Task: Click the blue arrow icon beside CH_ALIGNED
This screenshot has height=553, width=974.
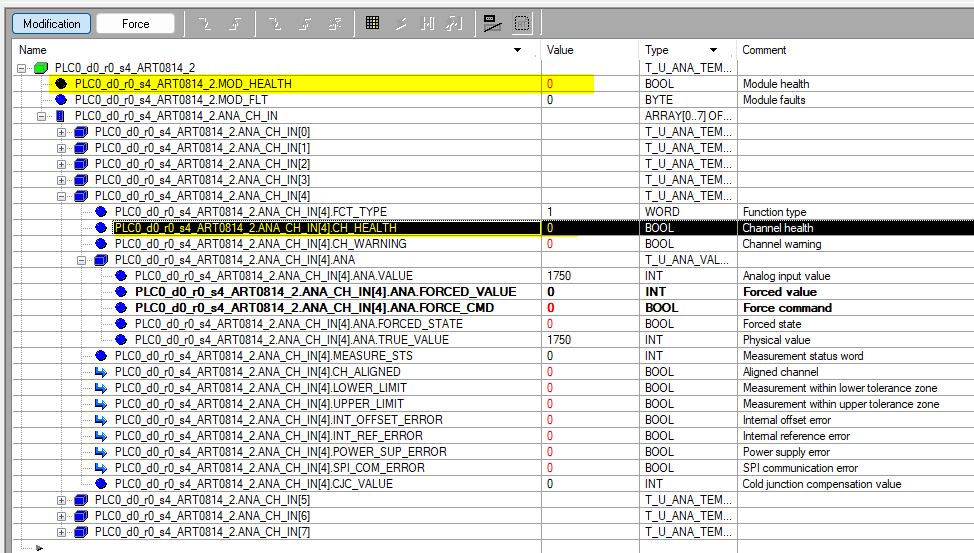Action: point(101,372)
